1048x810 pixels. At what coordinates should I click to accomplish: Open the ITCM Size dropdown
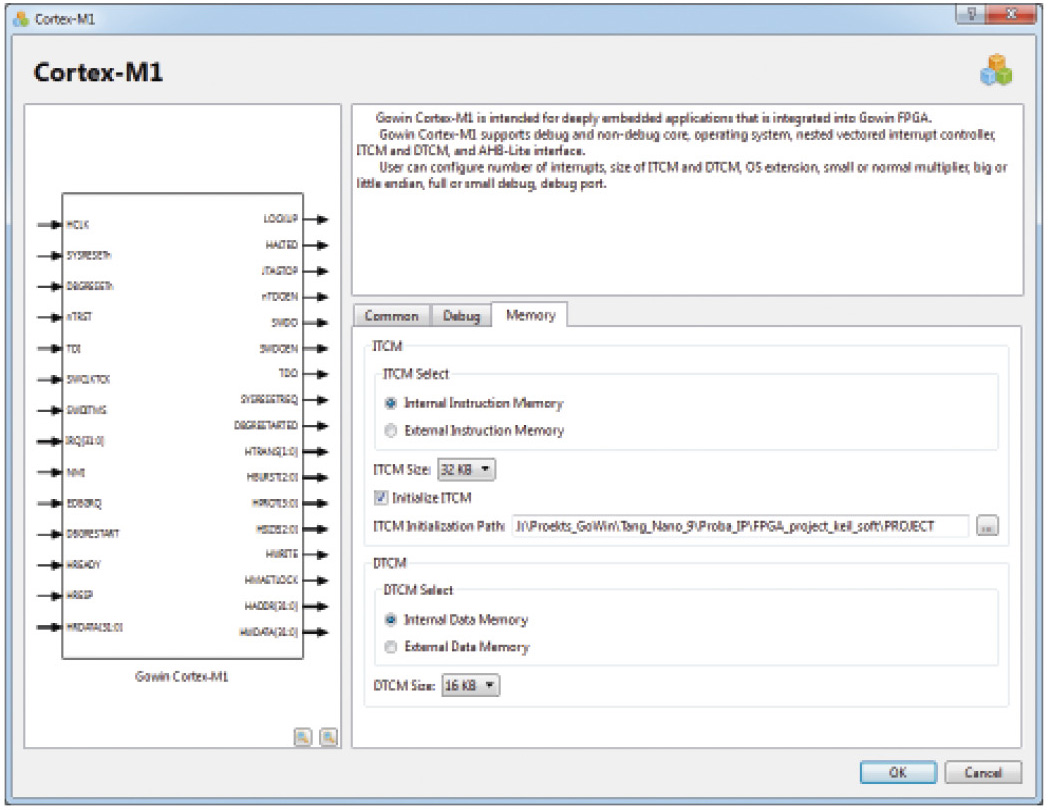[x=466, y=469]
